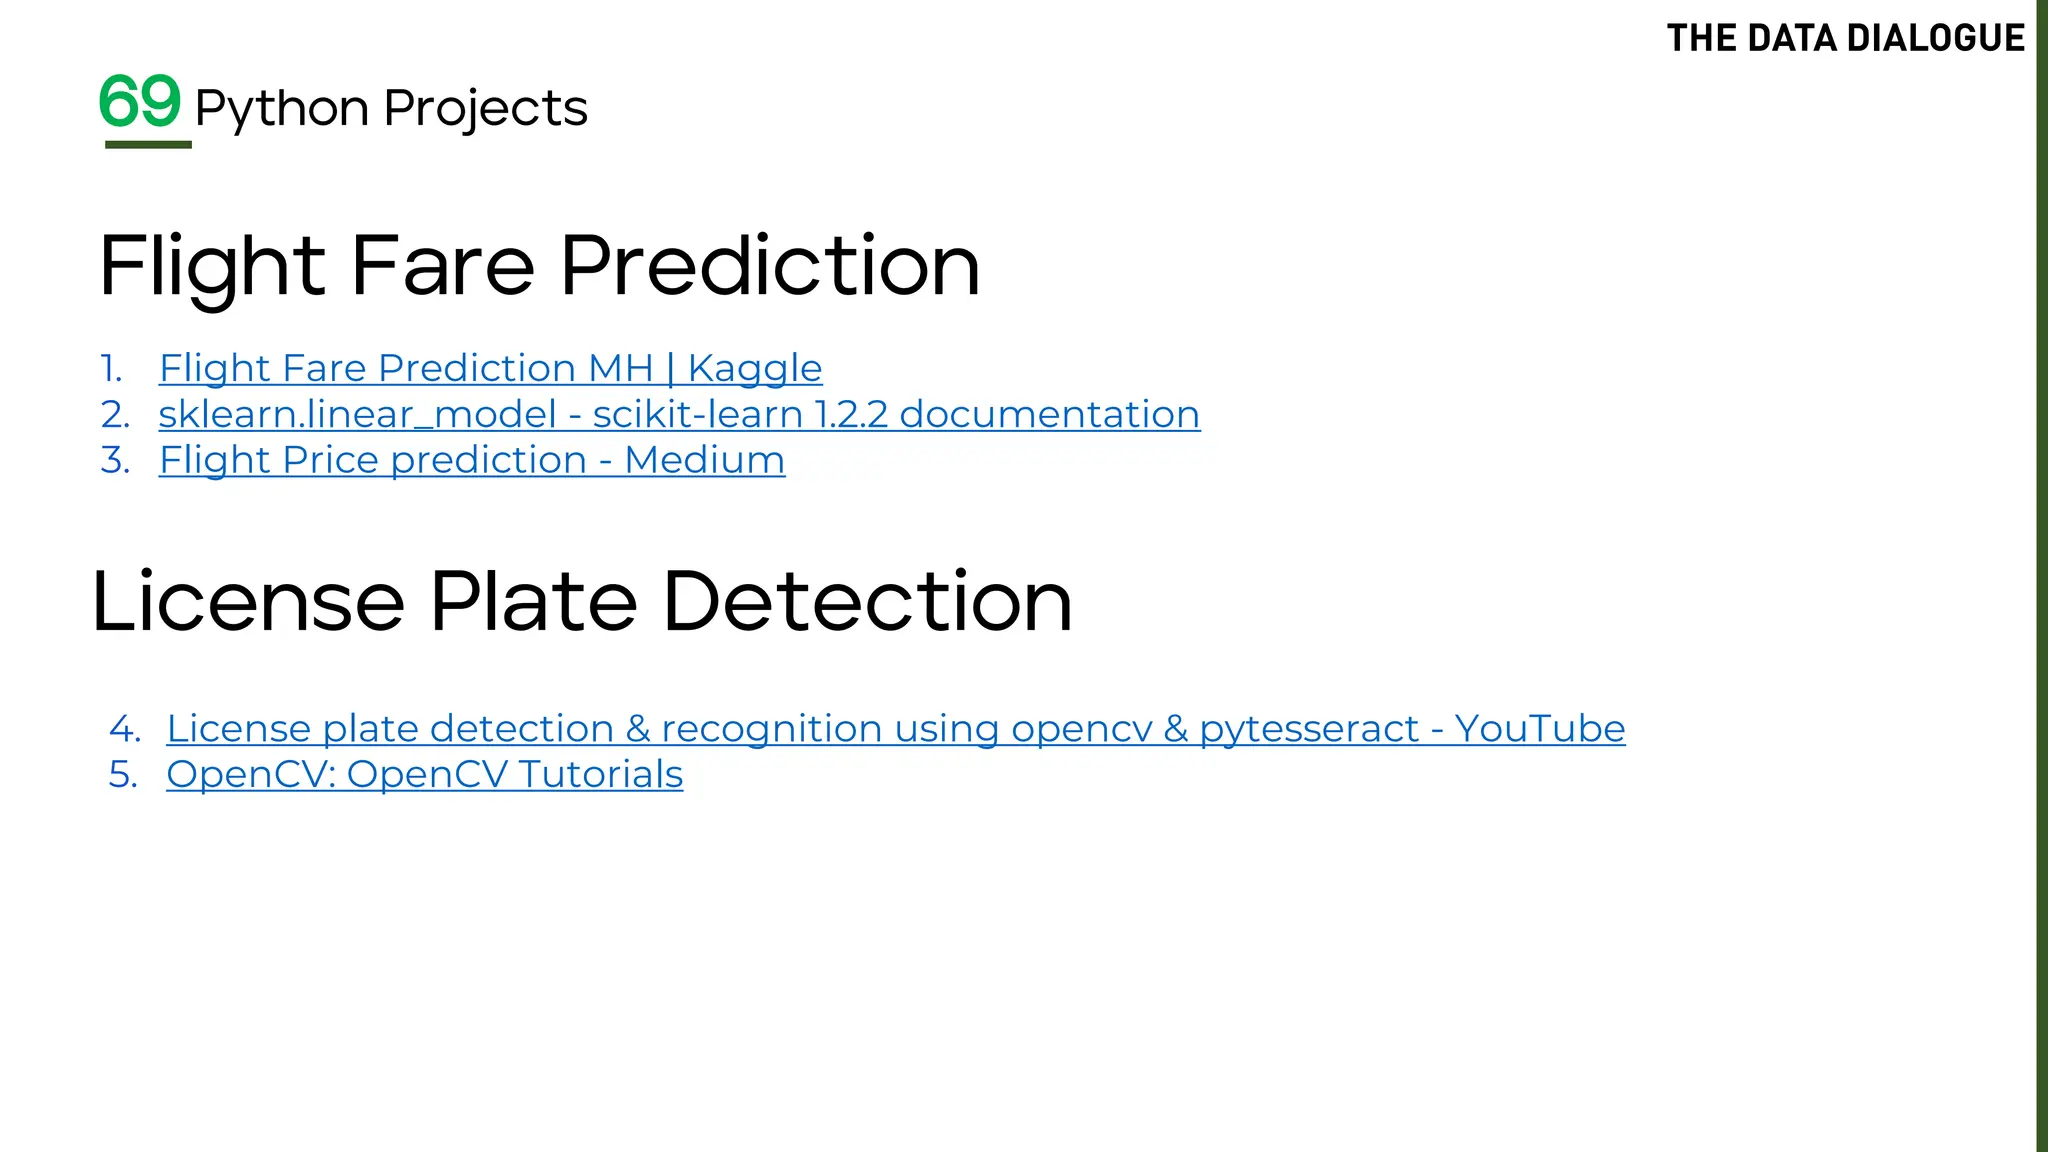This screenshot has height=1152, width=2048.
Task: Click THE DATA DIALOGUE logo text
Action: click(1845, 38)
